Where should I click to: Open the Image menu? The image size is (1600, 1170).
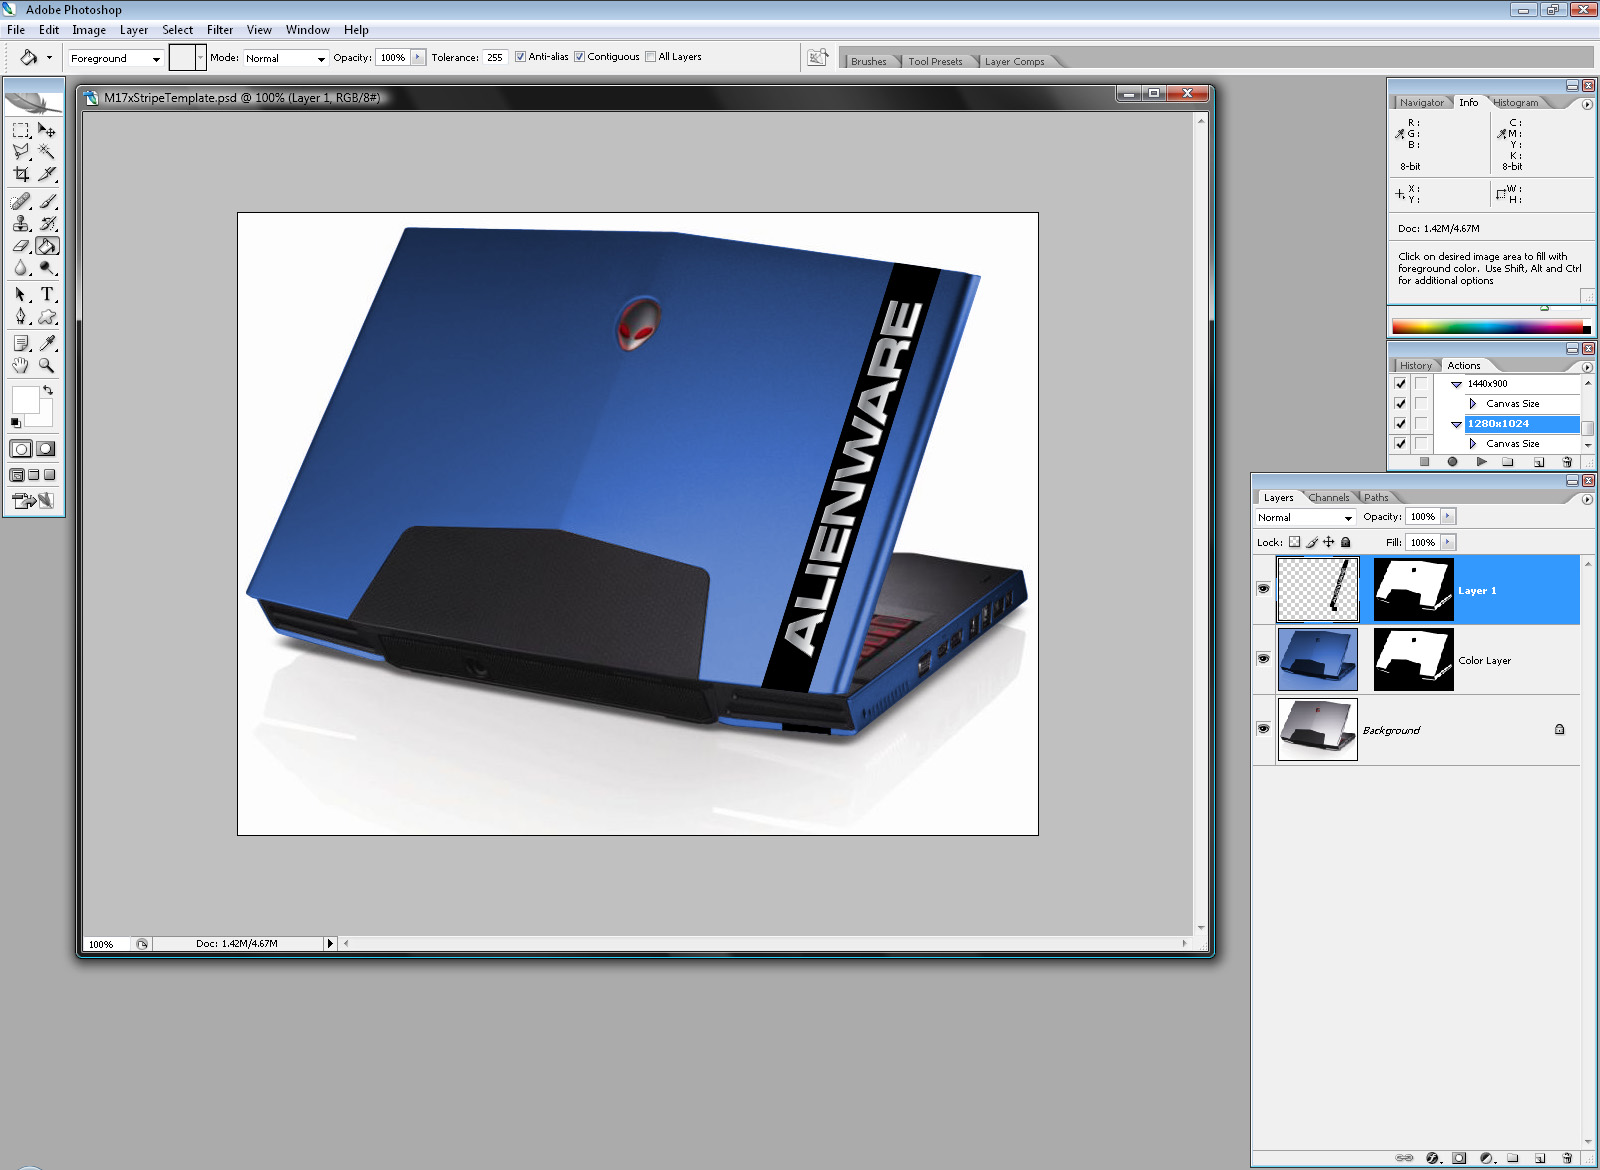pos(89,30)
